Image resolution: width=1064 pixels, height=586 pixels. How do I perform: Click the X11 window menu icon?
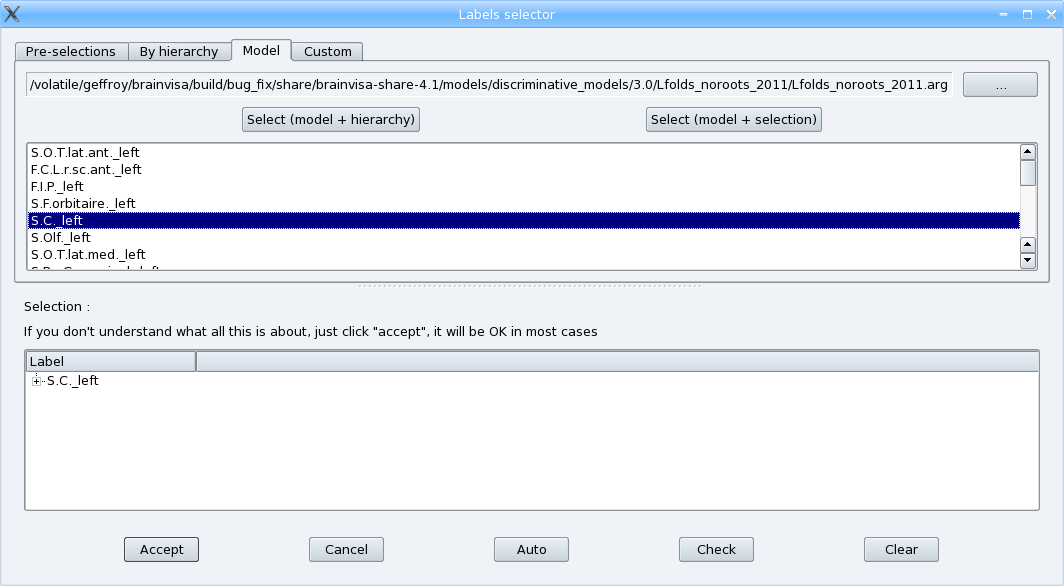coord(12,14)
